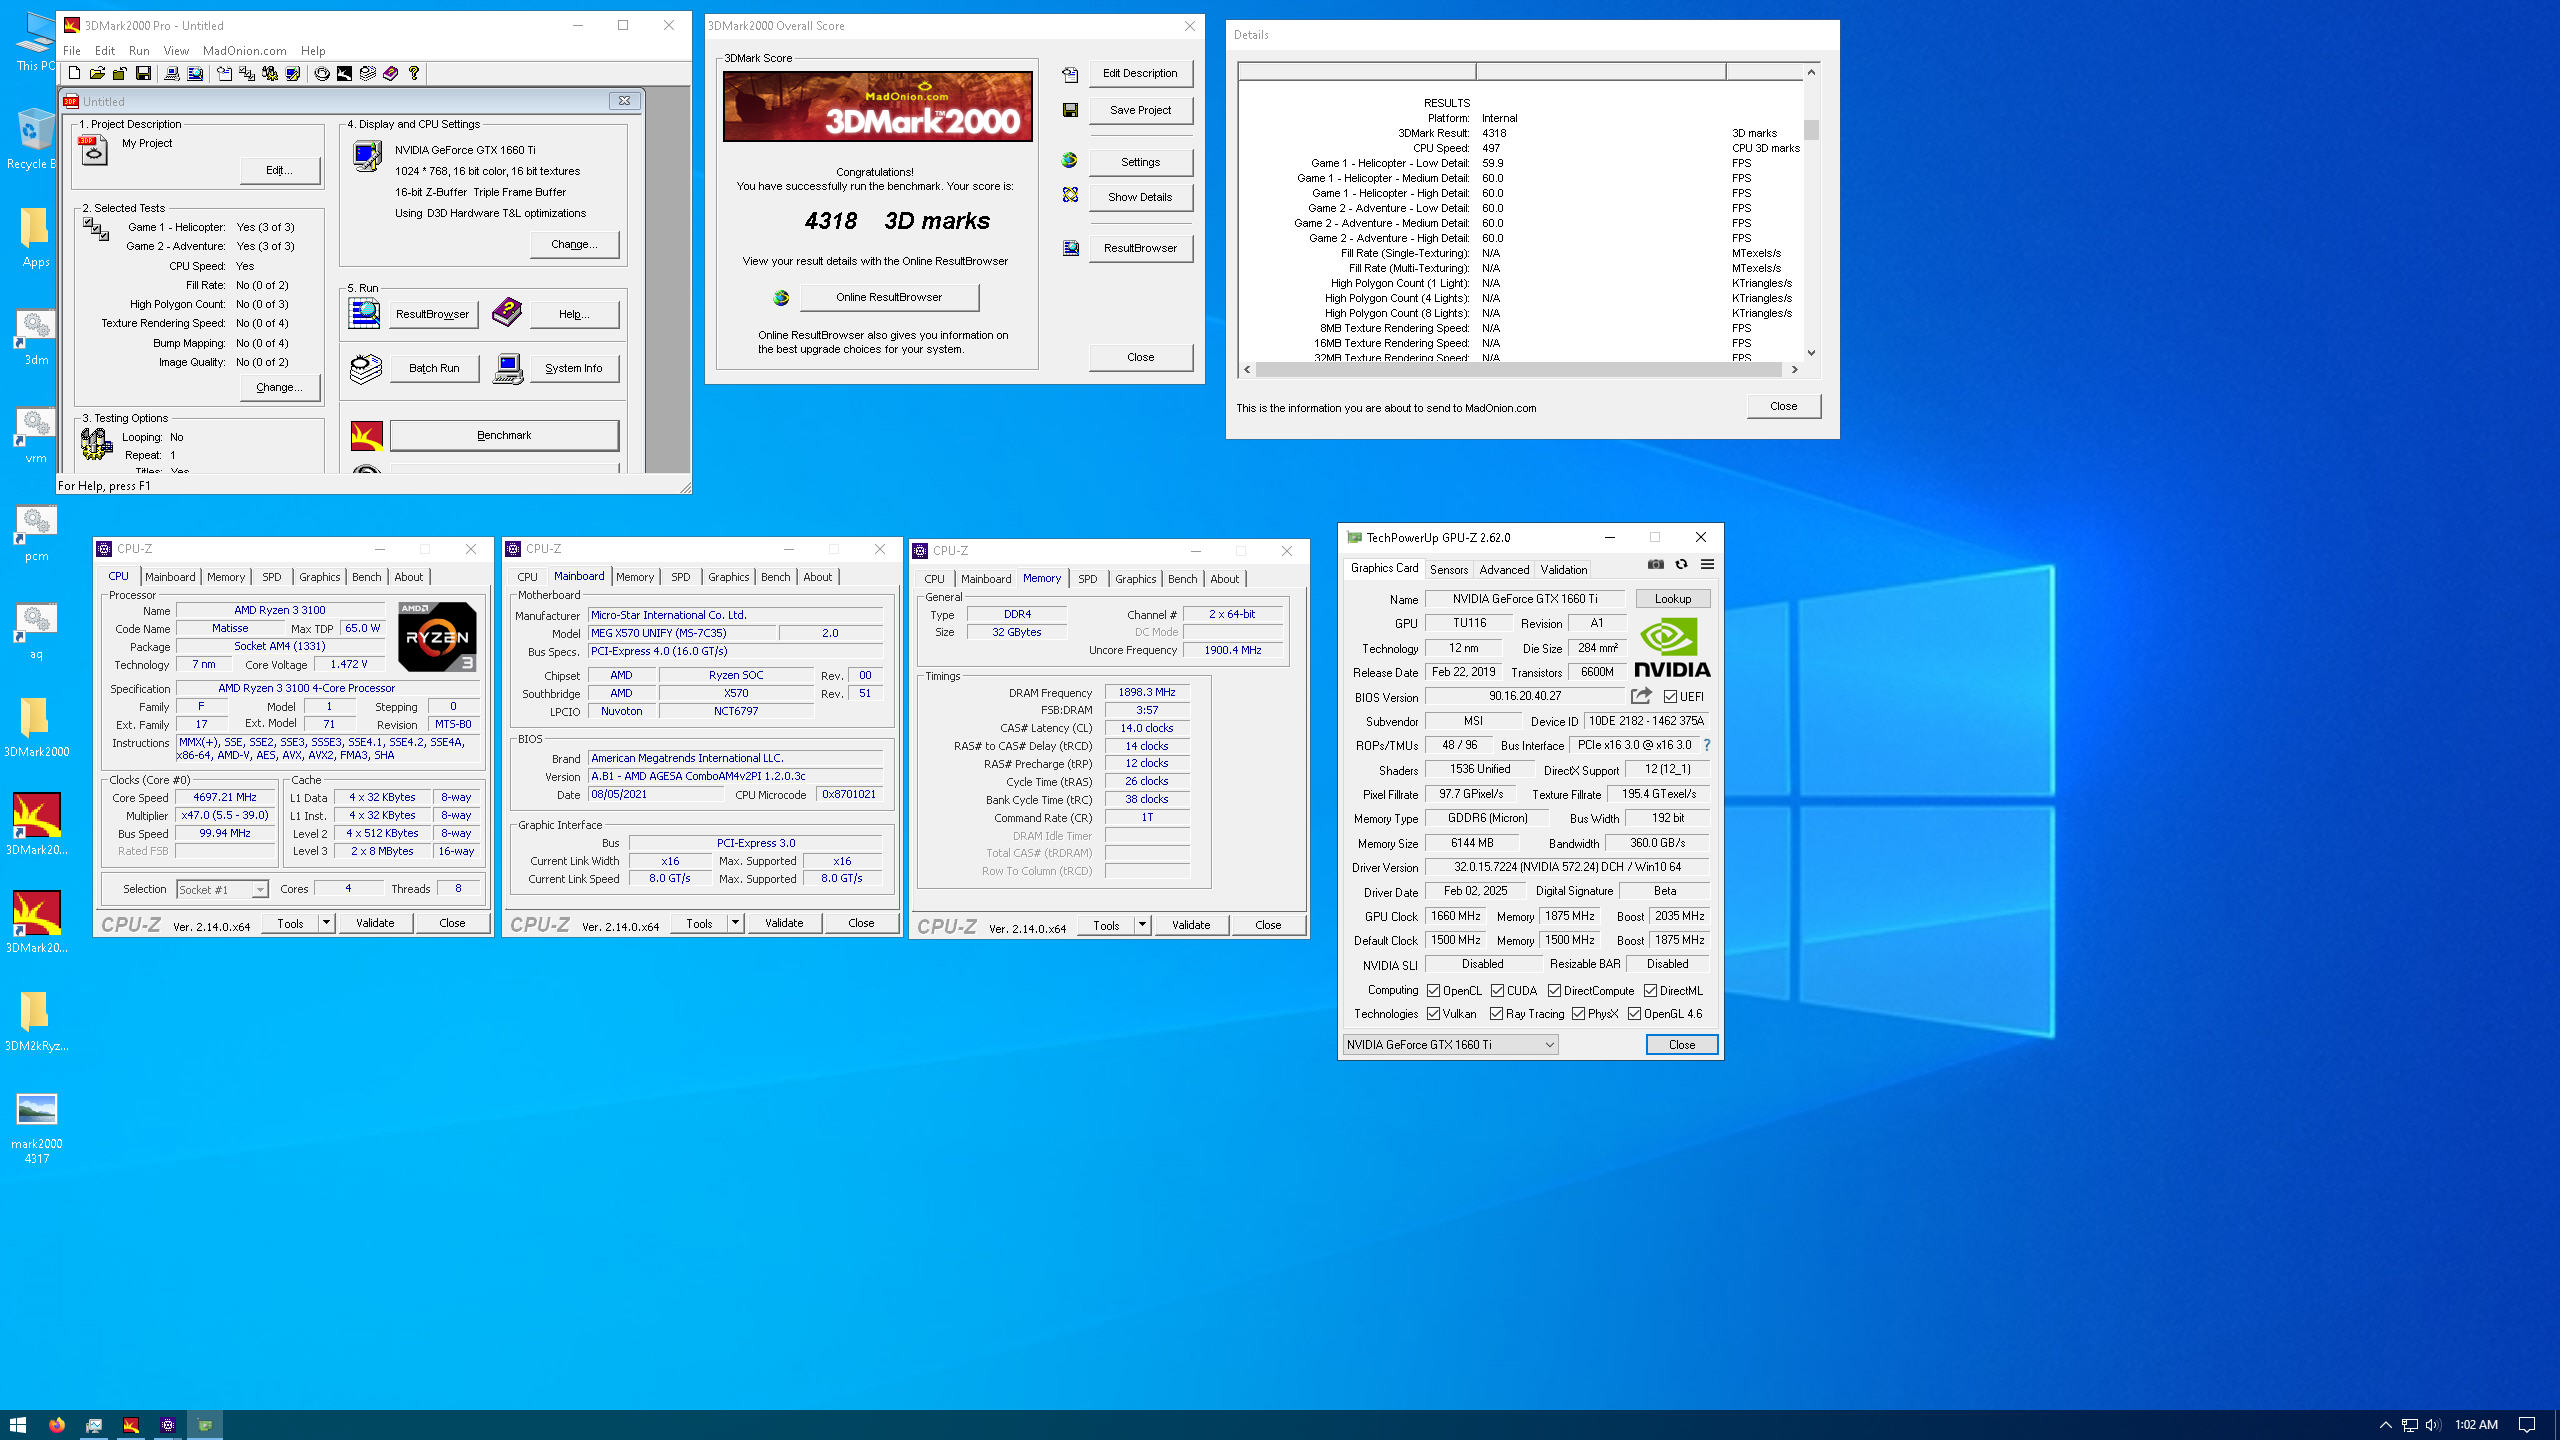The height and width of the screenshot is (1440, 2560).
Task: Click the Edit Description icon in Overall Score window
Action: coord(1070,74)
